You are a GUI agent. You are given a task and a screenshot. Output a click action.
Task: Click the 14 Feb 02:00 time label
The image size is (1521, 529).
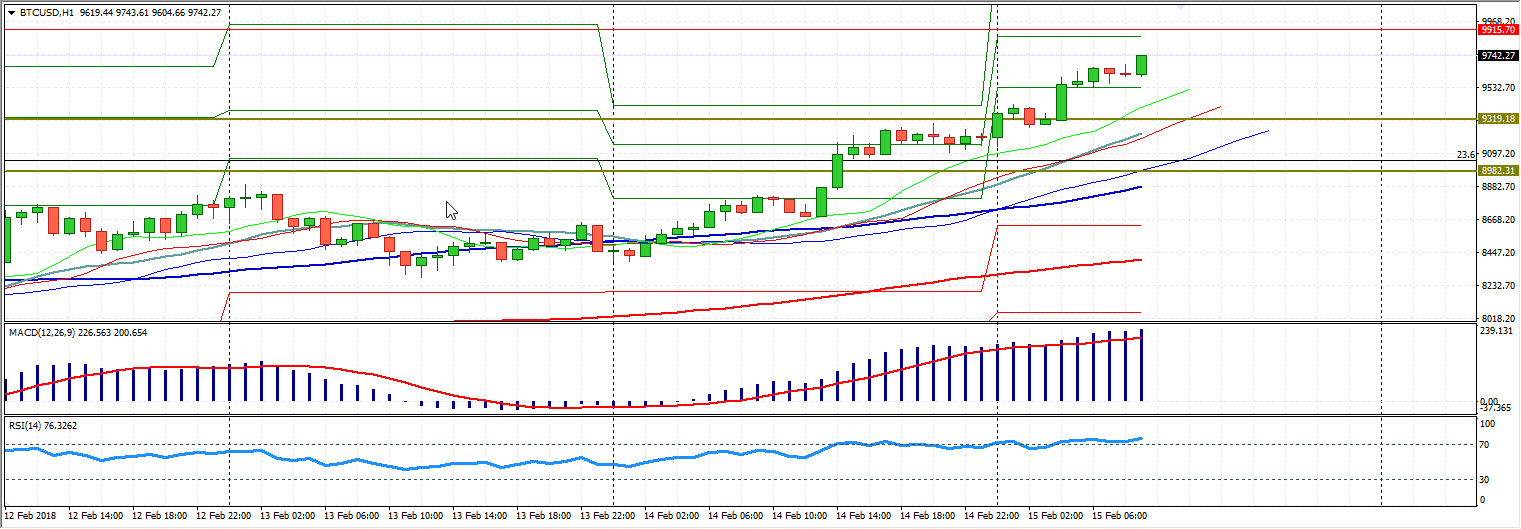tap(670, 516)
